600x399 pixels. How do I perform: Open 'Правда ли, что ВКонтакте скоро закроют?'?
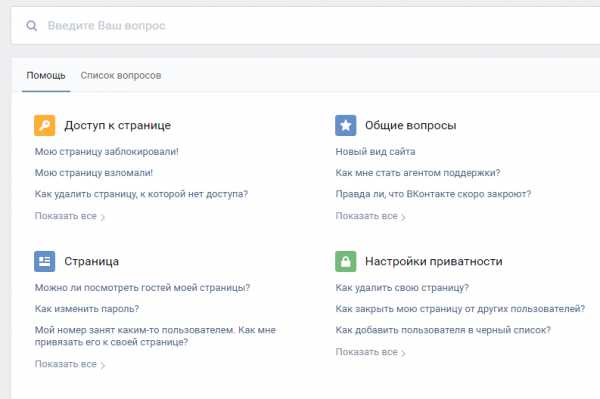click(433, 194)
